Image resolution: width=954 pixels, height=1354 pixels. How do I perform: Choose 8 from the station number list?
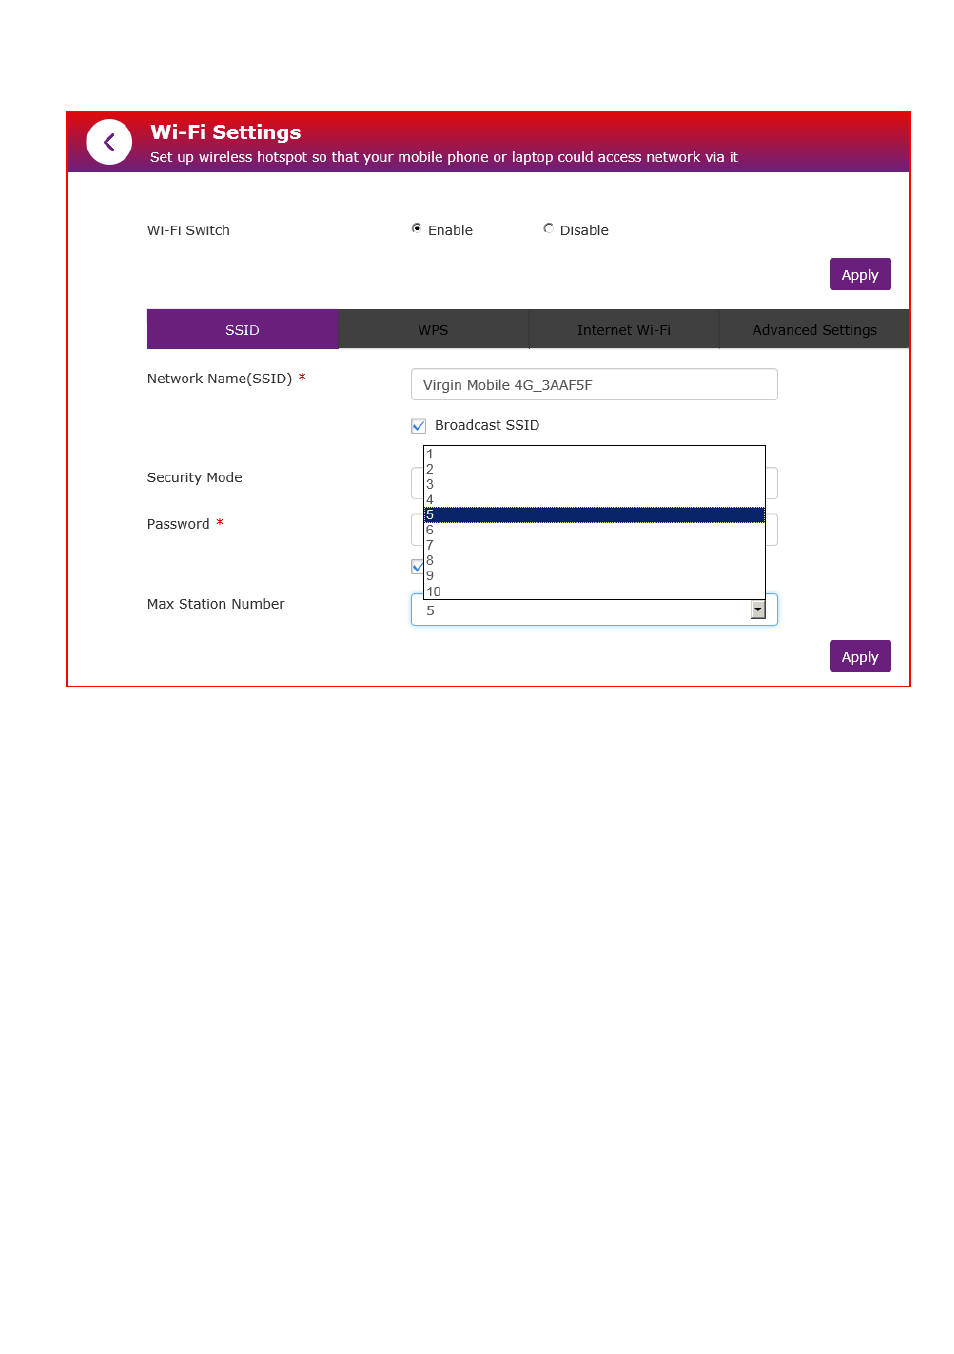point(593,561)
